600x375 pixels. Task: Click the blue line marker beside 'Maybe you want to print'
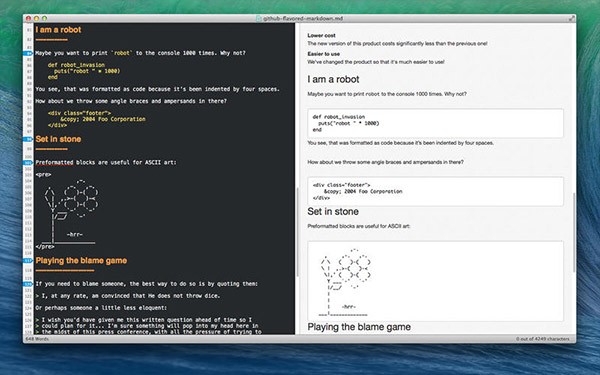tap(28, 53)
